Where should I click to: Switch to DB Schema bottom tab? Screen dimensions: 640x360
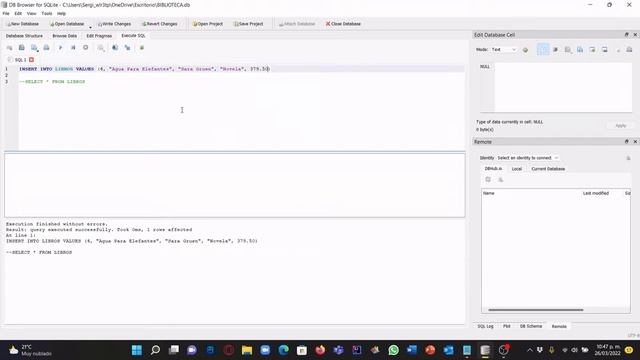pyautogui.click(x=531, y=326)
